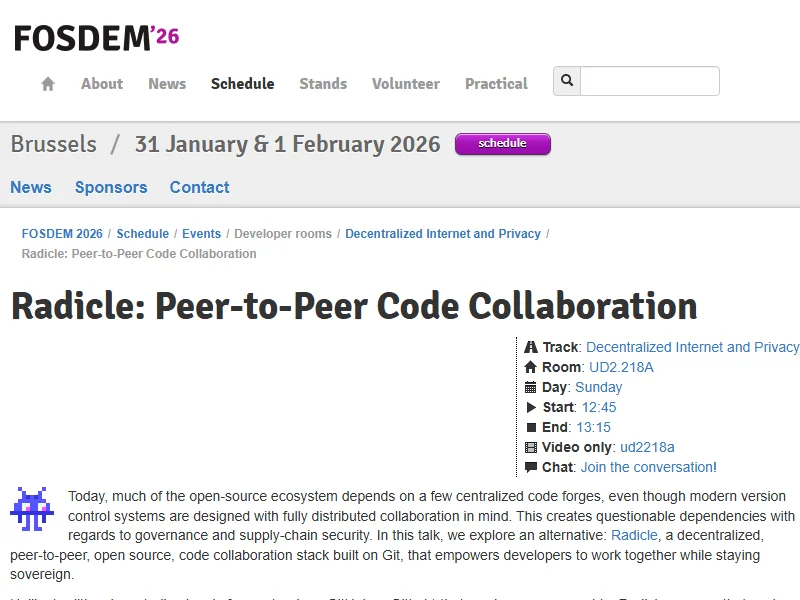Click the FOSDEM'26 logo
Viewport: 800px width, 600px height.
coord(96,38)
